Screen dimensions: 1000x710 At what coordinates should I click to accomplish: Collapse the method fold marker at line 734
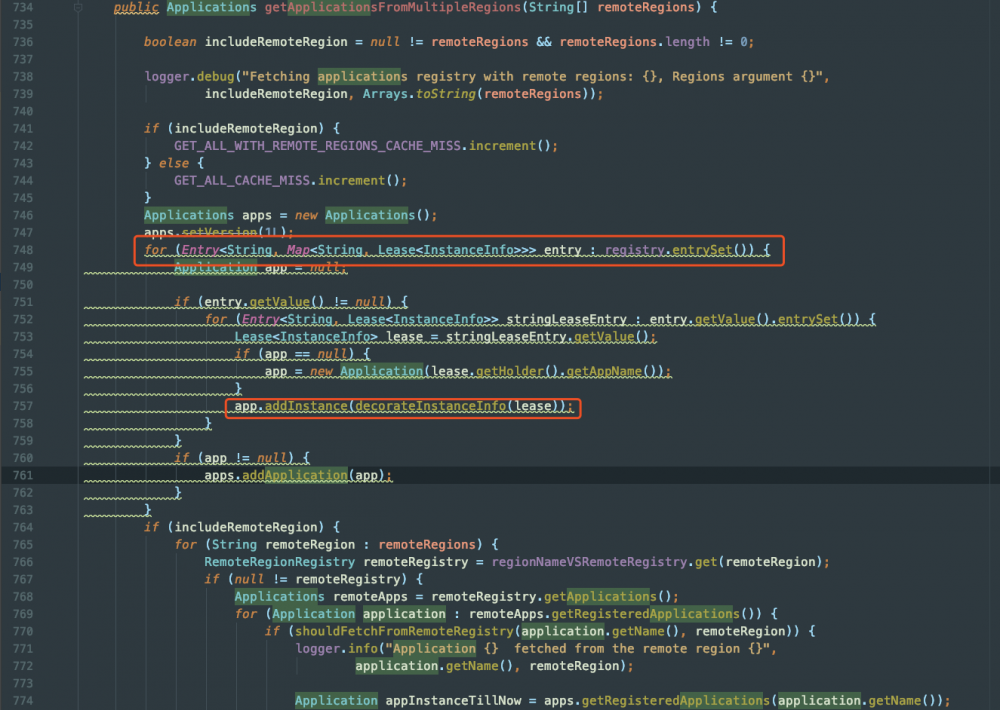(x=78, y=8)
